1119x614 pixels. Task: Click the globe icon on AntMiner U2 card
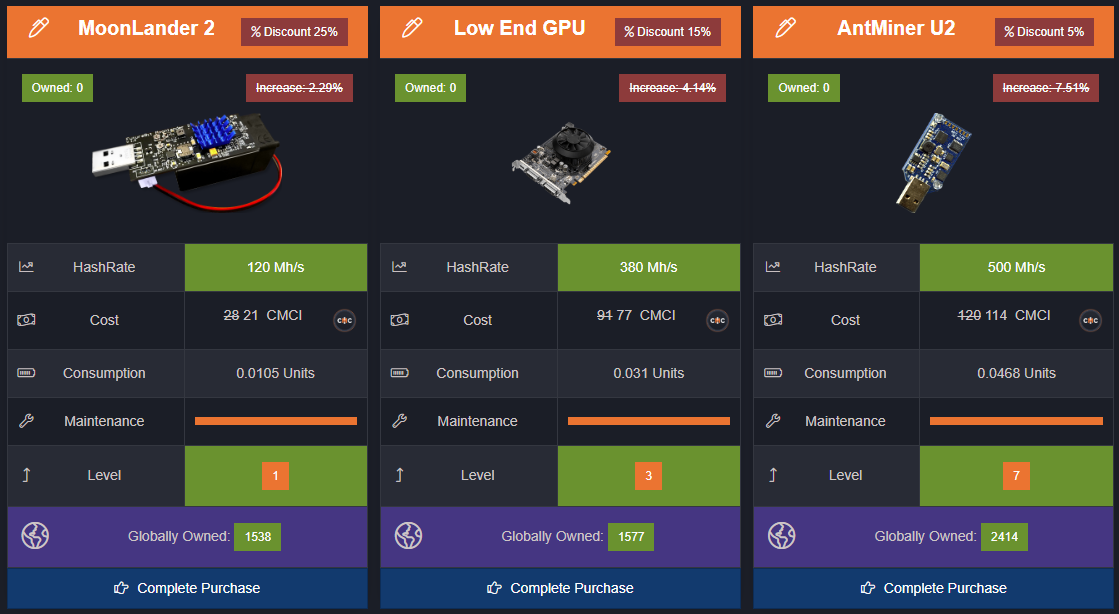coord(781,535)
